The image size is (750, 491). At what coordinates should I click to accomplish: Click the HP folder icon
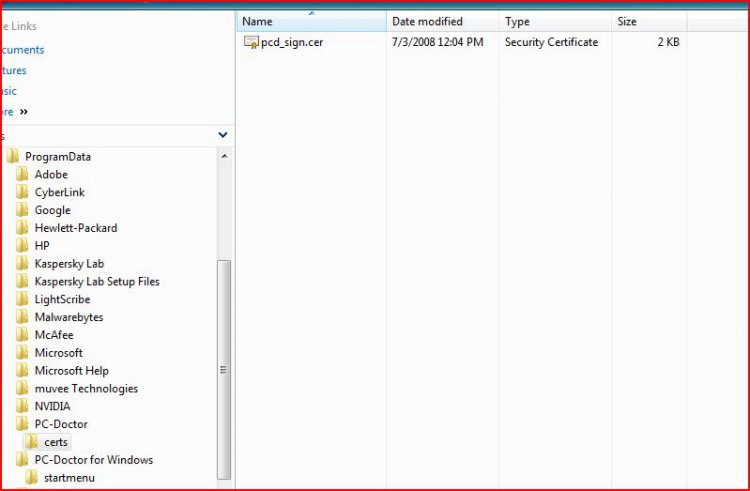point(22,245)
